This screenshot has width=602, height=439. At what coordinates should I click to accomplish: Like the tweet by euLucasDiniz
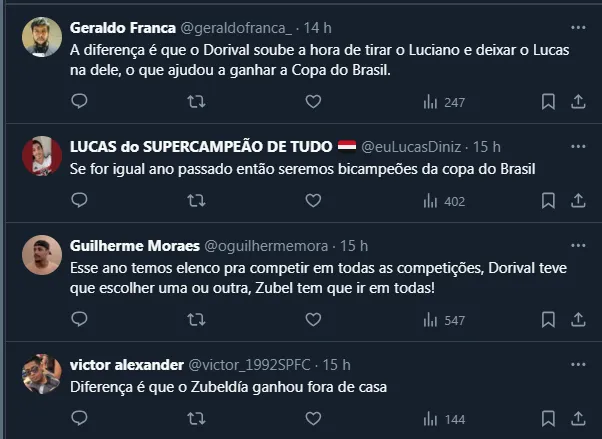(x=312, y=201)
